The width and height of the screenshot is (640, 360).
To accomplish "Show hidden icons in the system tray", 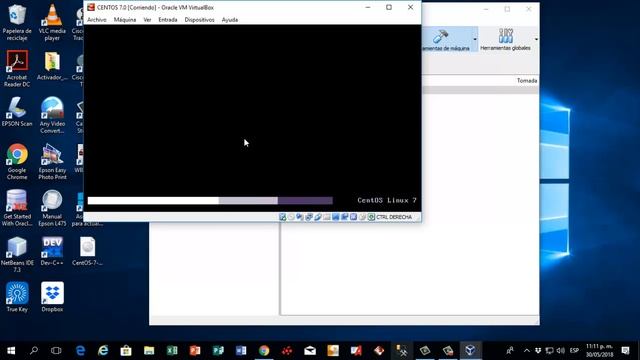I will point(527,350).
